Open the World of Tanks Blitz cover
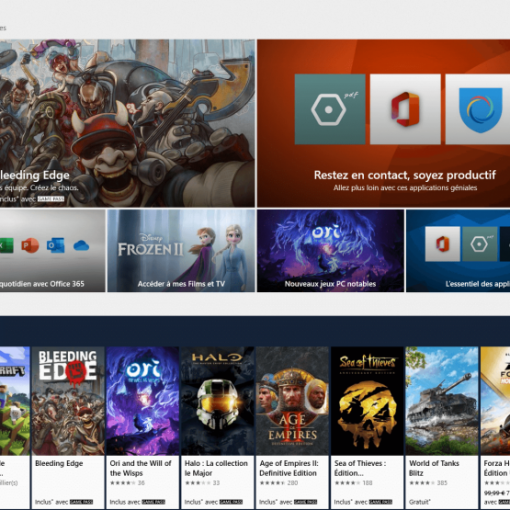Viewport: 510px width, 510px height. (x=442, y=401)
